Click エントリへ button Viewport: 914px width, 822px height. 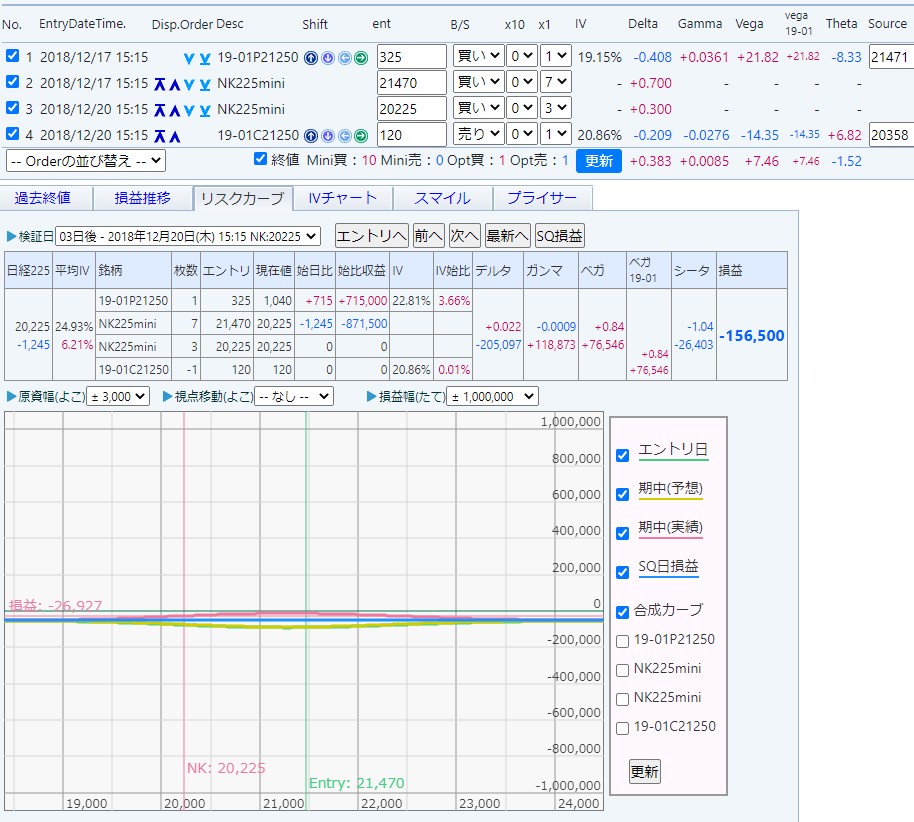click(x=372, y=236)
